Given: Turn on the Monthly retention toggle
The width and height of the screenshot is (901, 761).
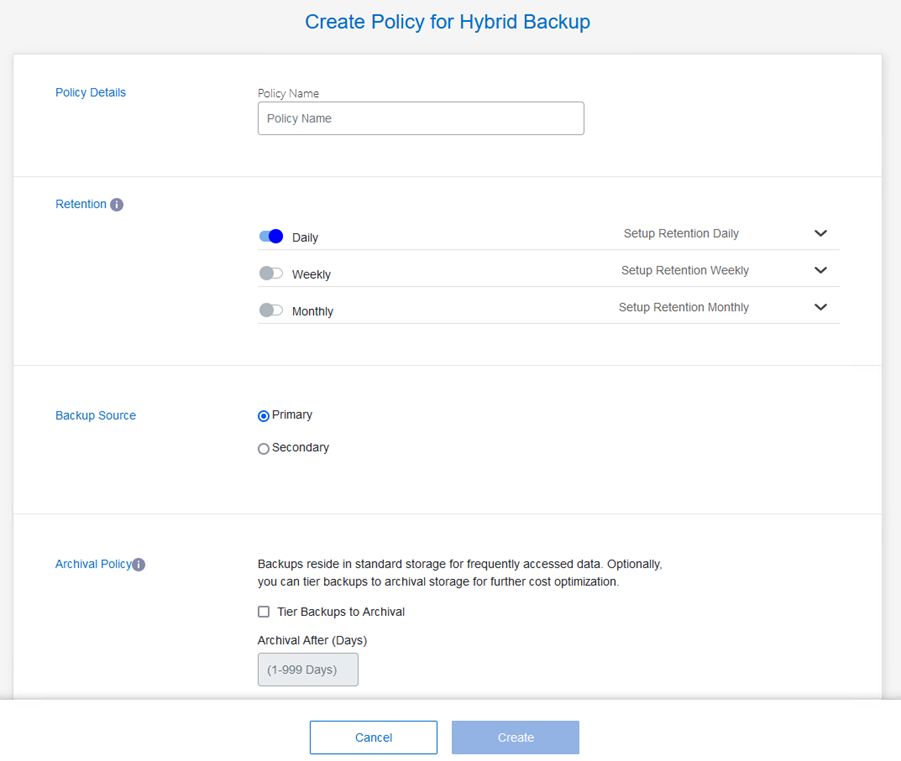Looking at the screenshot, I should [271, 311].
